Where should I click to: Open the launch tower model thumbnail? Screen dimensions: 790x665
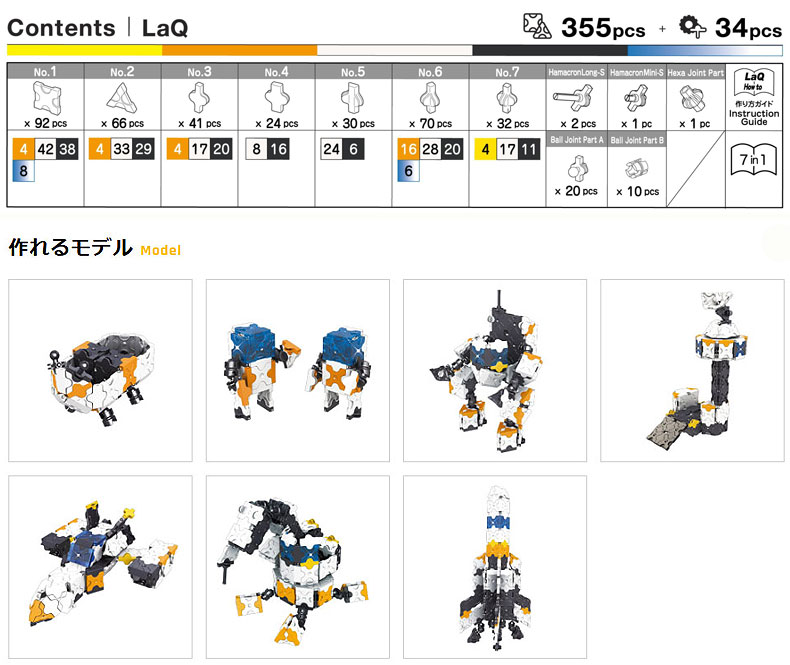click(x=692, y=370)
